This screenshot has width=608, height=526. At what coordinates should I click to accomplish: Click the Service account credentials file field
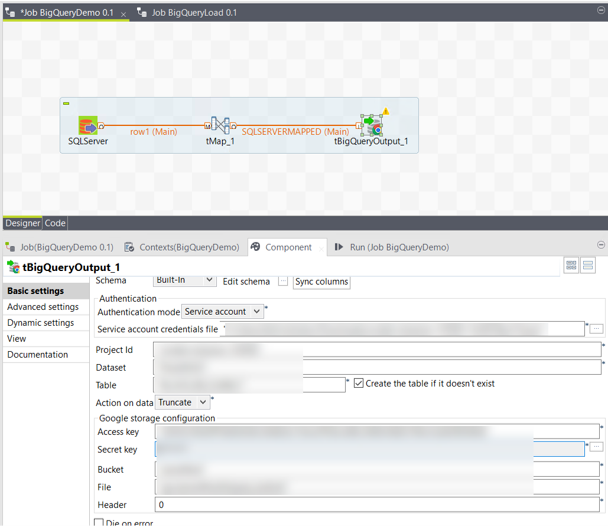[402, 329]
